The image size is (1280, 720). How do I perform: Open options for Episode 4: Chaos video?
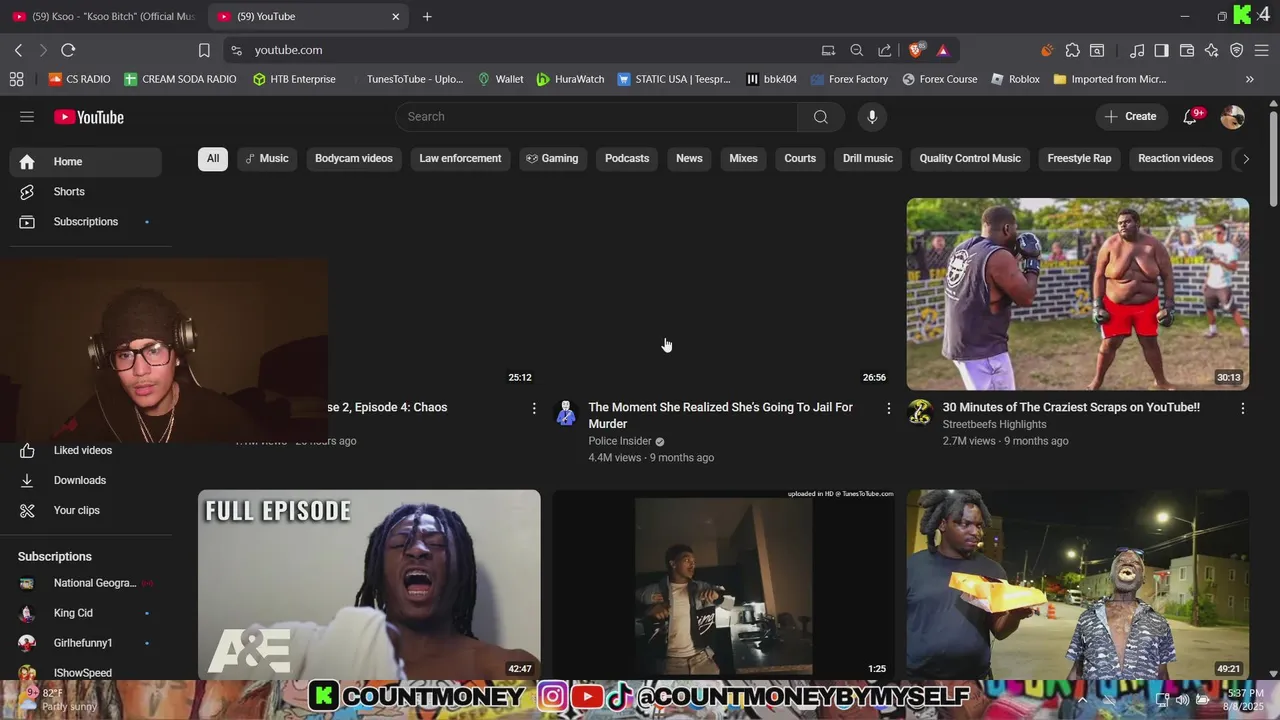coord(534,408)
